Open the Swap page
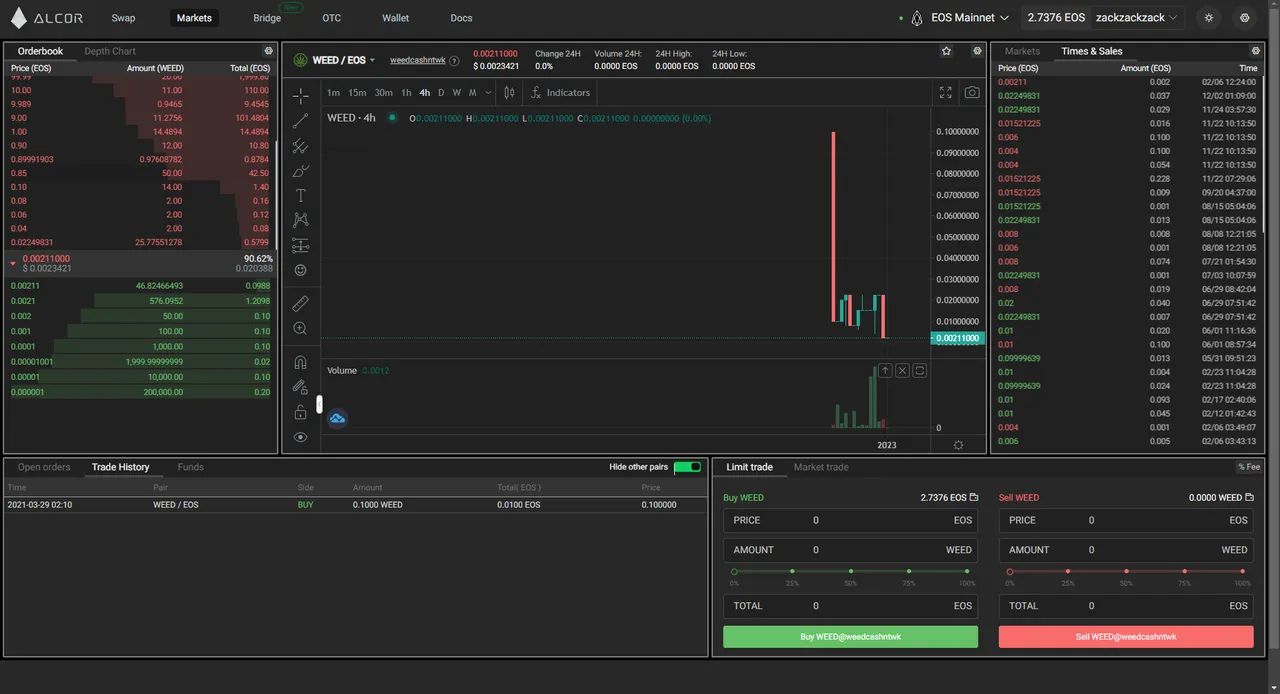The image size is (1280, 694). pos(123,18)
